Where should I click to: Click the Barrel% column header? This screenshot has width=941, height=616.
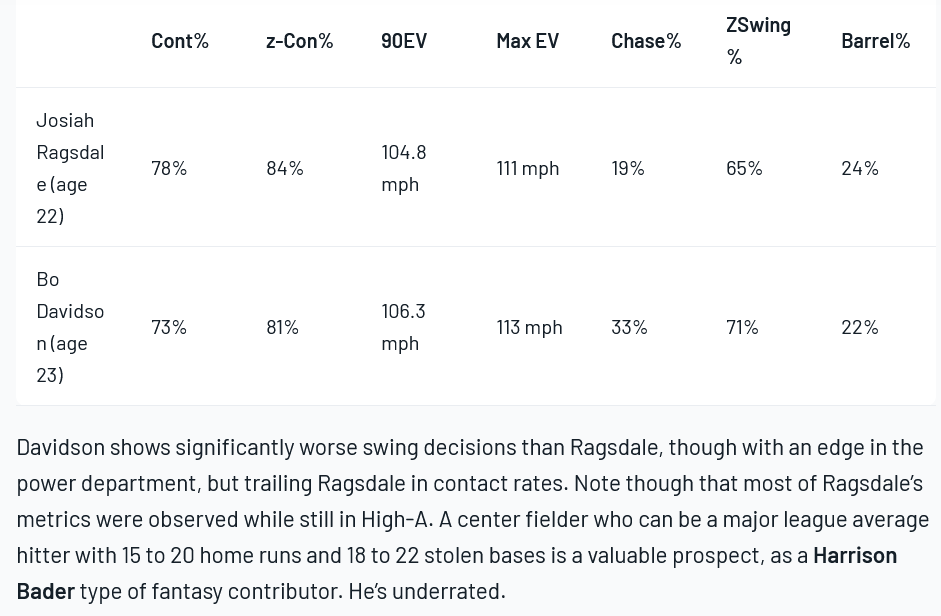(876, 41)
